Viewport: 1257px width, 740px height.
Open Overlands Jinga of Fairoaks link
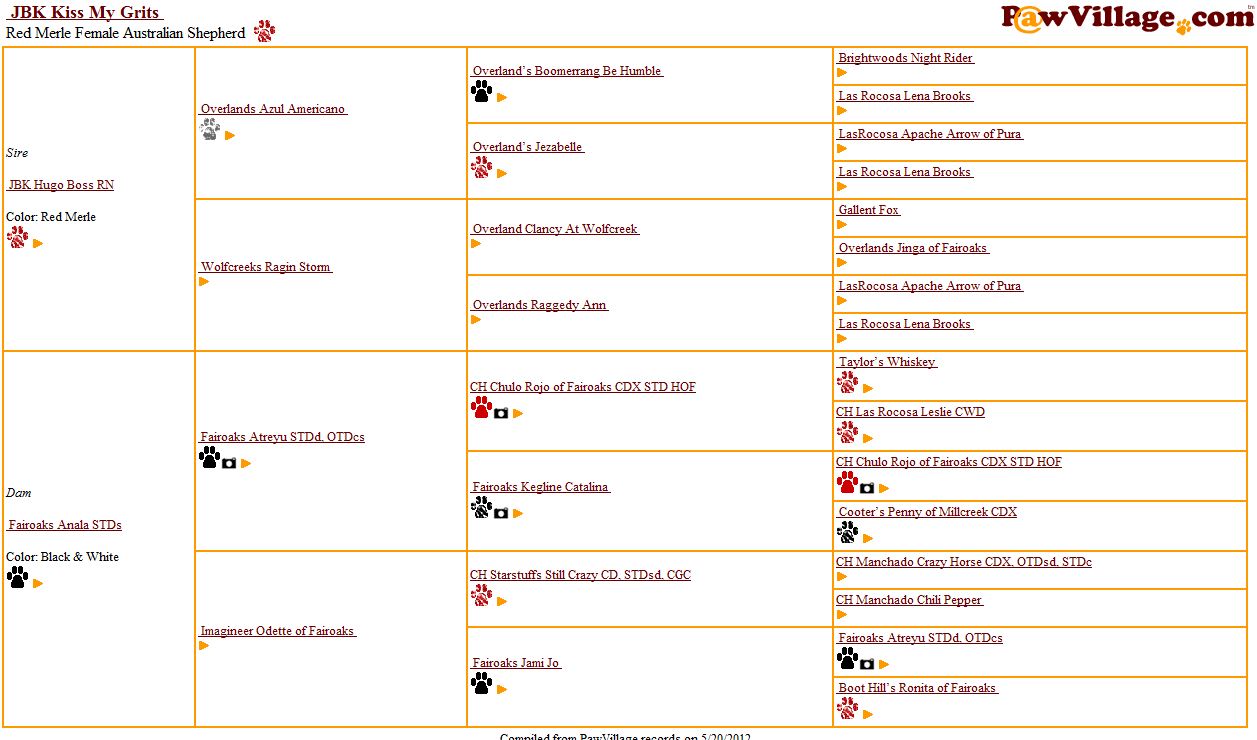point(913,248)
